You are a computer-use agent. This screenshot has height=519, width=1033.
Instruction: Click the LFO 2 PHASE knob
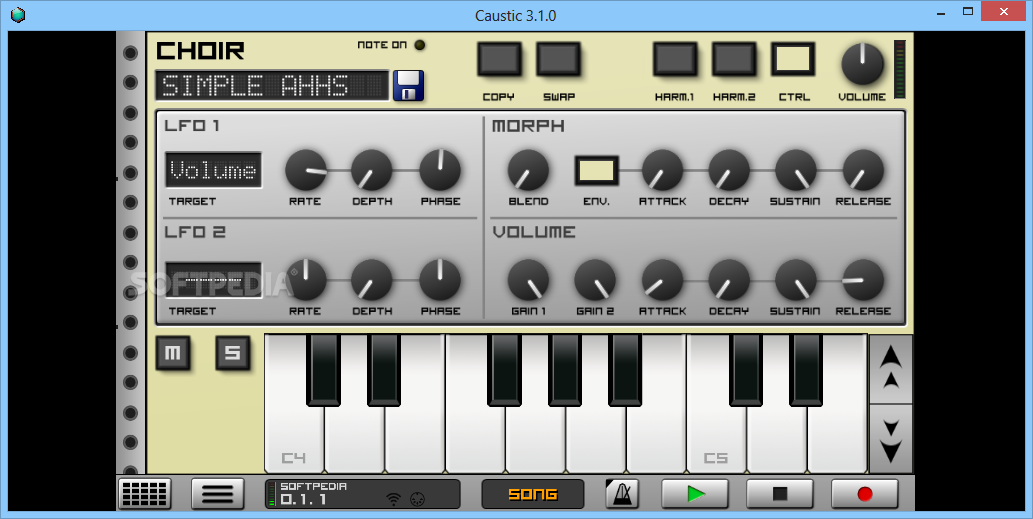tap(440, 279)
